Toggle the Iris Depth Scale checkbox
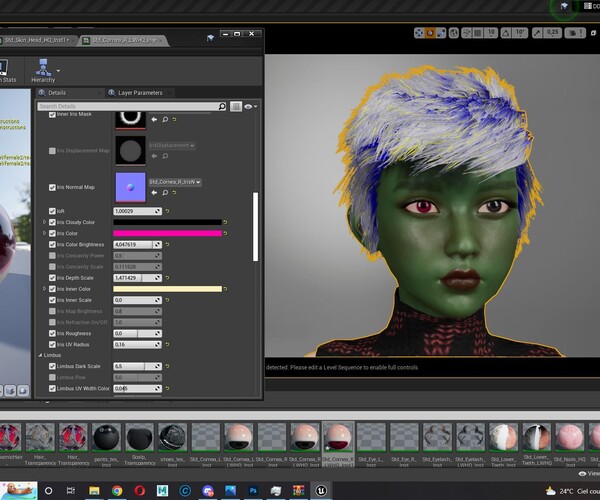Screen dimensions: 600x500 pos(52,278)
